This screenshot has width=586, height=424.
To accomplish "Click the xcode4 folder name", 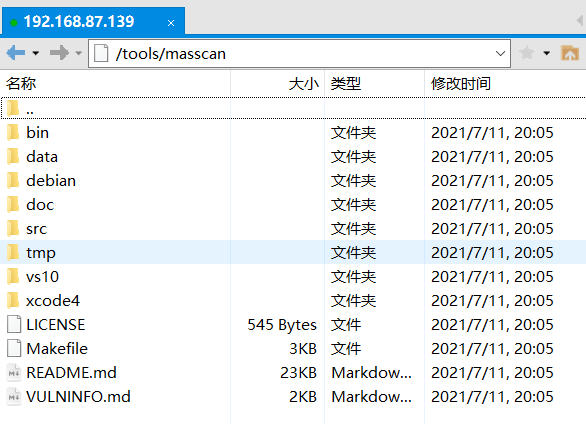I will [x=53, y=300].
